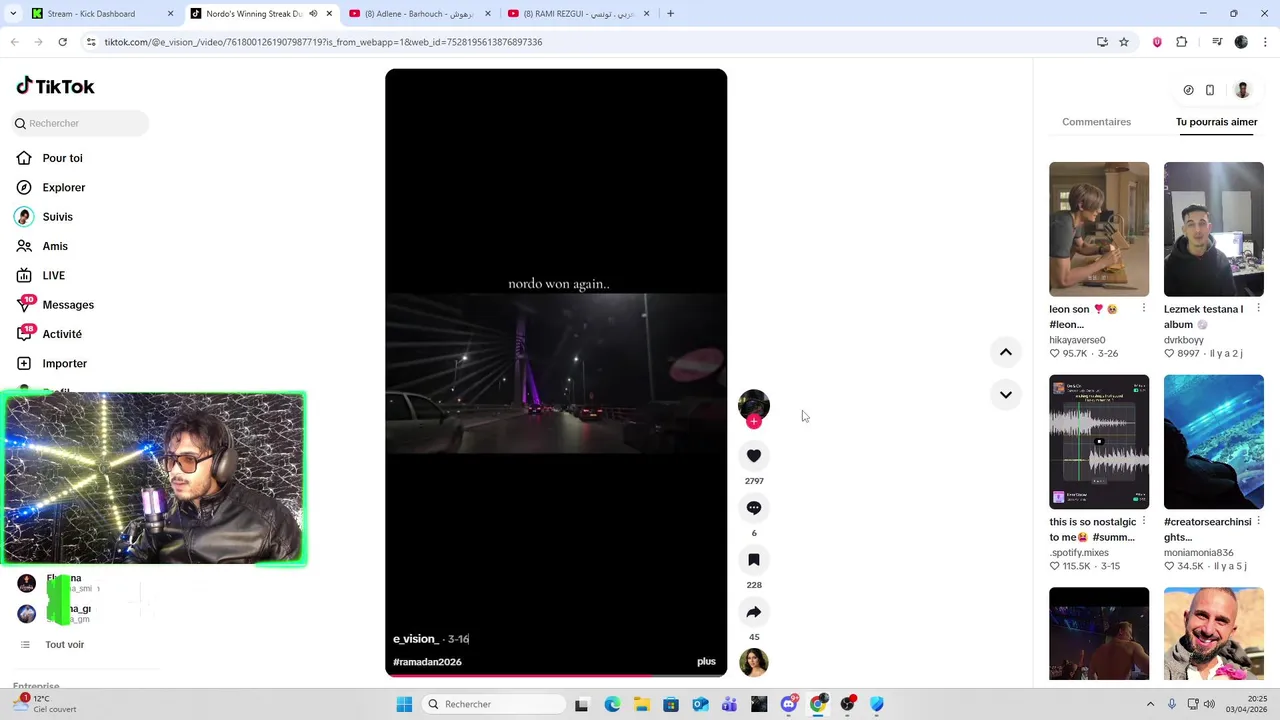Open the tab search dropdown arrow
Image resolution: width=1280 pixels, height=720 pixels.
(x=12, y=14)
